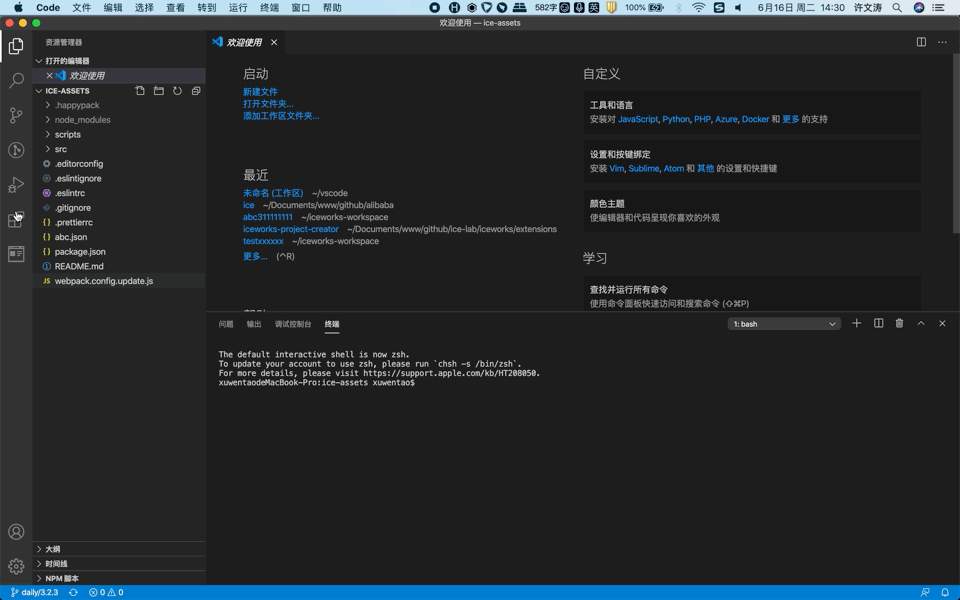The image size is (960, 600).
Task: Switch to the 输出 panel tab
Action: pyautogui.click(x=253, y=324)
